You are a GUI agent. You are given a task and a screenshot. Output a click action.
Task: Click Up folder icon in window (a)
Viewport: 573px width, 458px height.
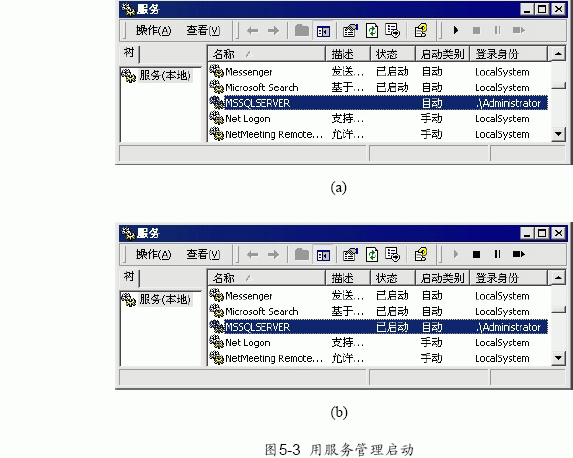pos(302,30)
